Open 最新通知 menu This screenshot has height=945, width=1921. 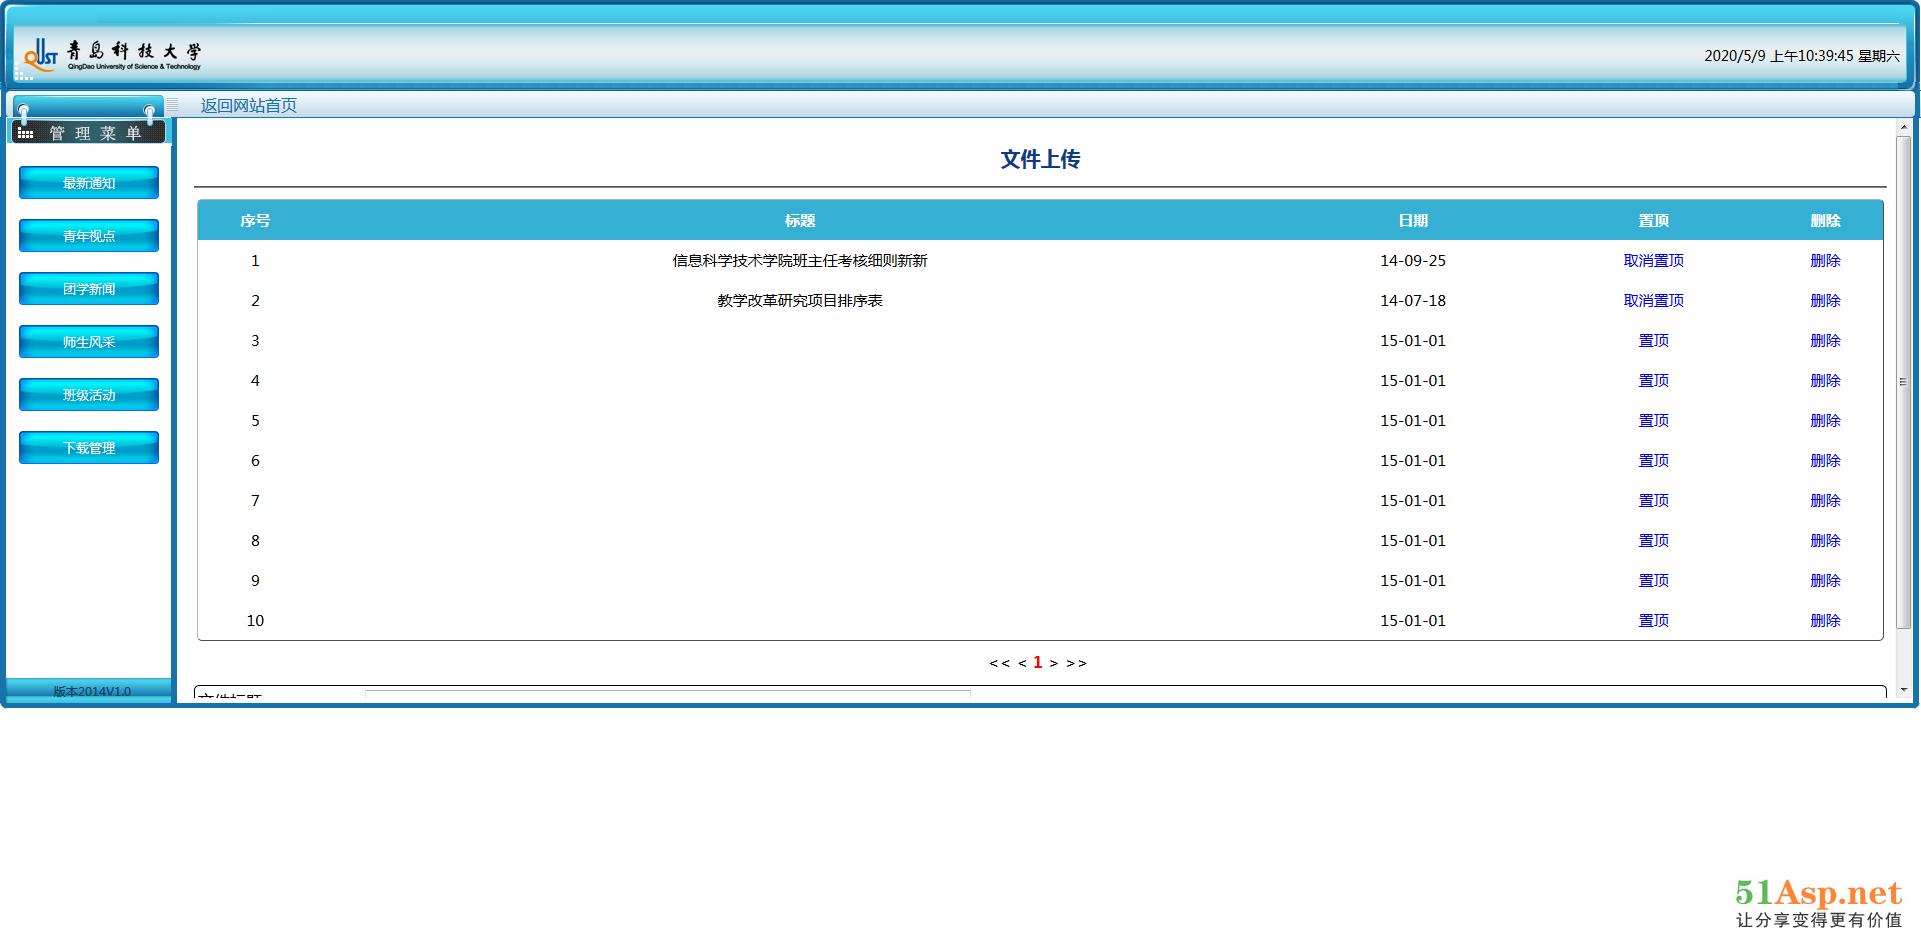(x=89, y=183)
